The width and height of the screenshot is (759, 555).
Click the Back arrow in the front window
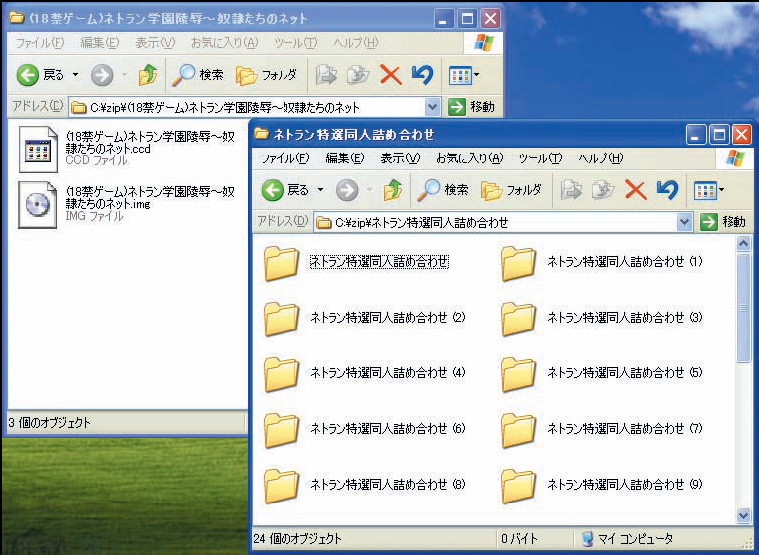[273, 190]
